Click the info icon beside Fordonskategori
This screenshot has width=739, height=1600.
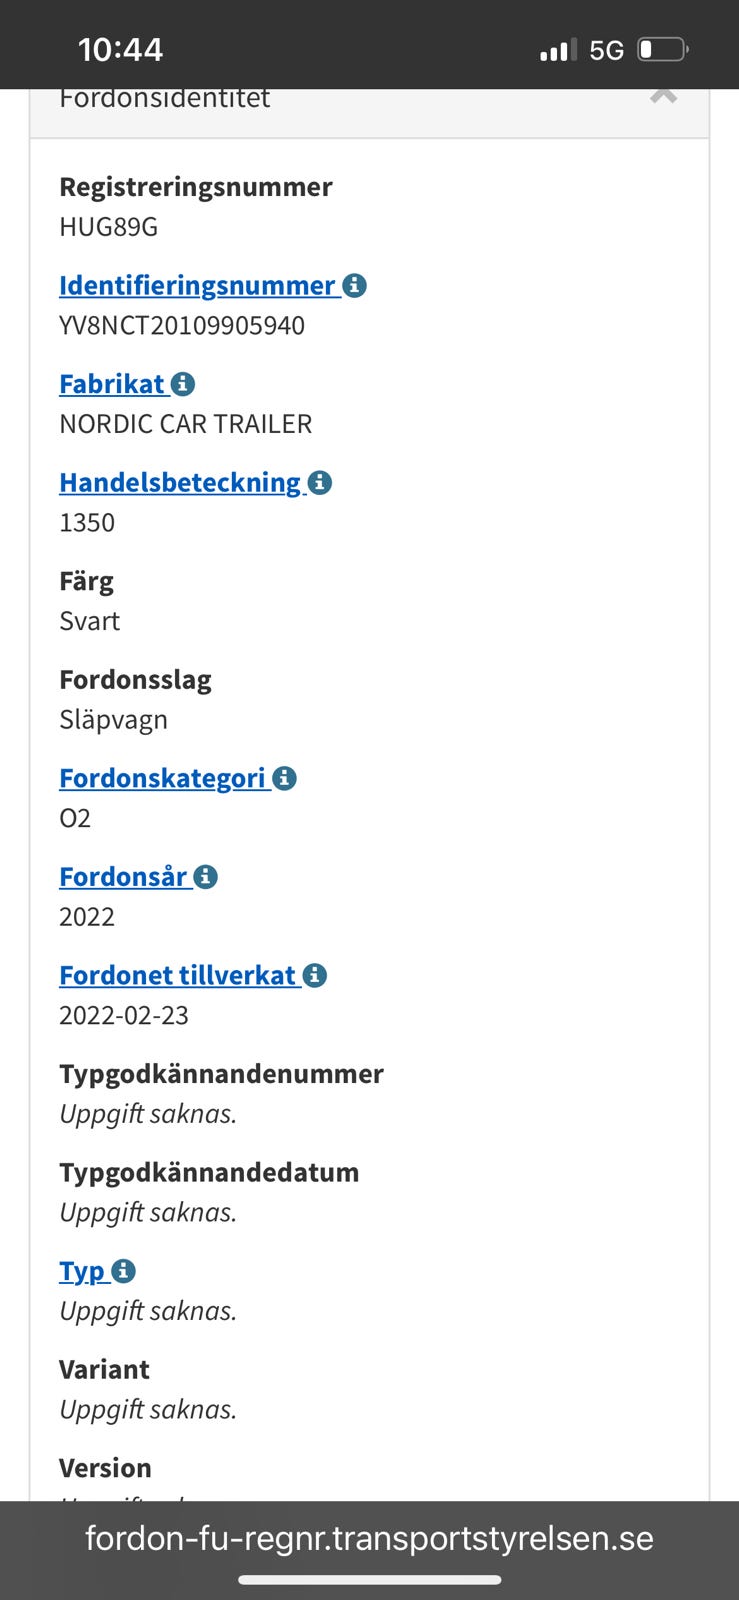[x=284, y=777]
